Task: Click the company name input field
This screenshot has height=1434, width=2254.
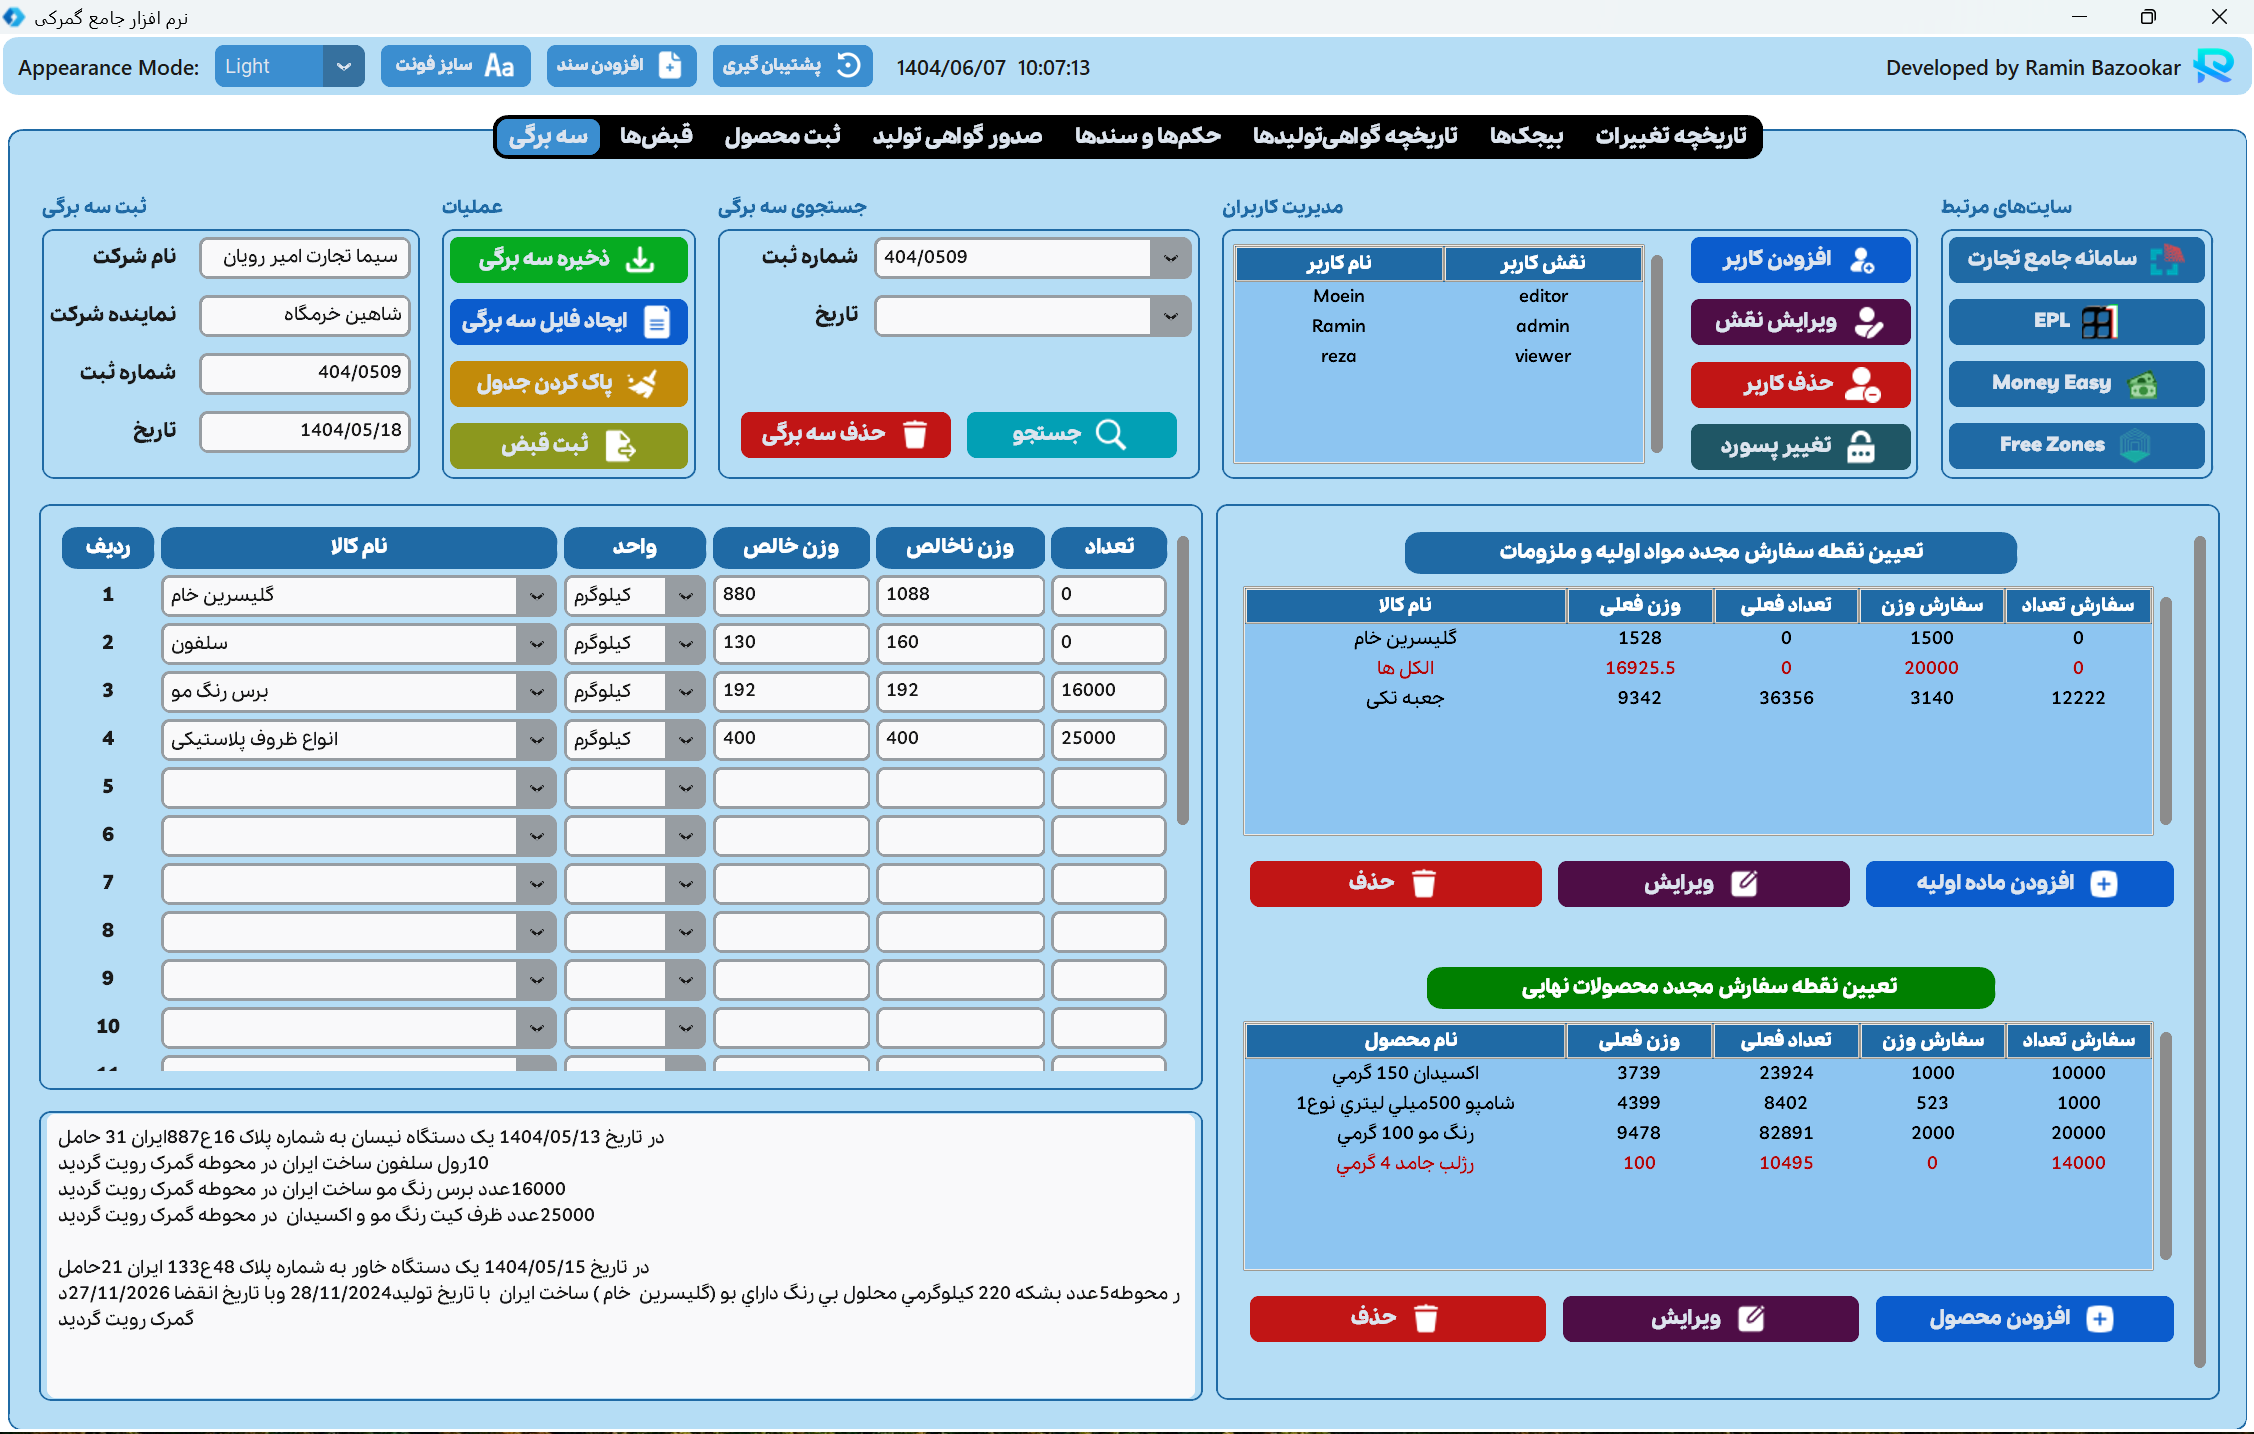Action: pos(305,258)
